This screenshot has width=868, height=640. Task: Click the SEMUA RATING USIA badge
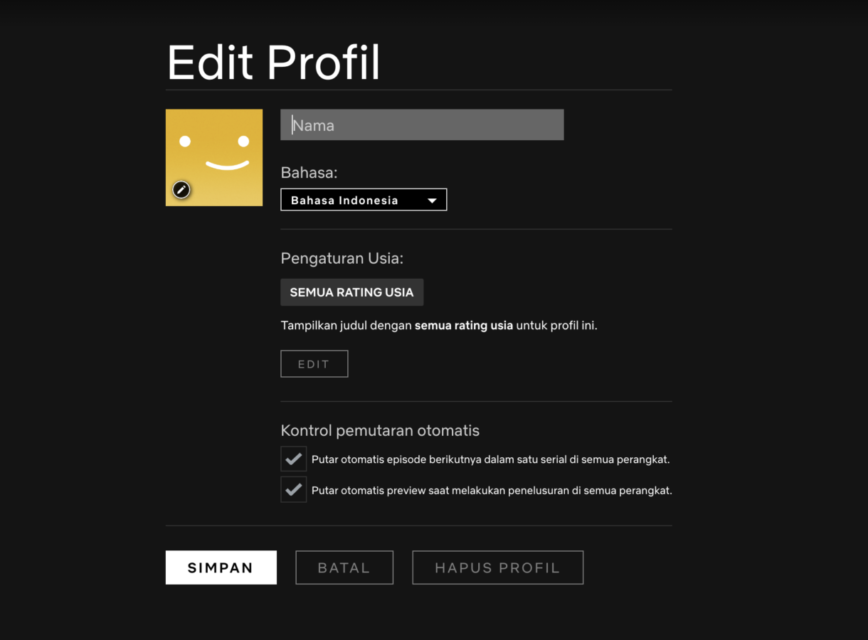[x=352, y=292]
